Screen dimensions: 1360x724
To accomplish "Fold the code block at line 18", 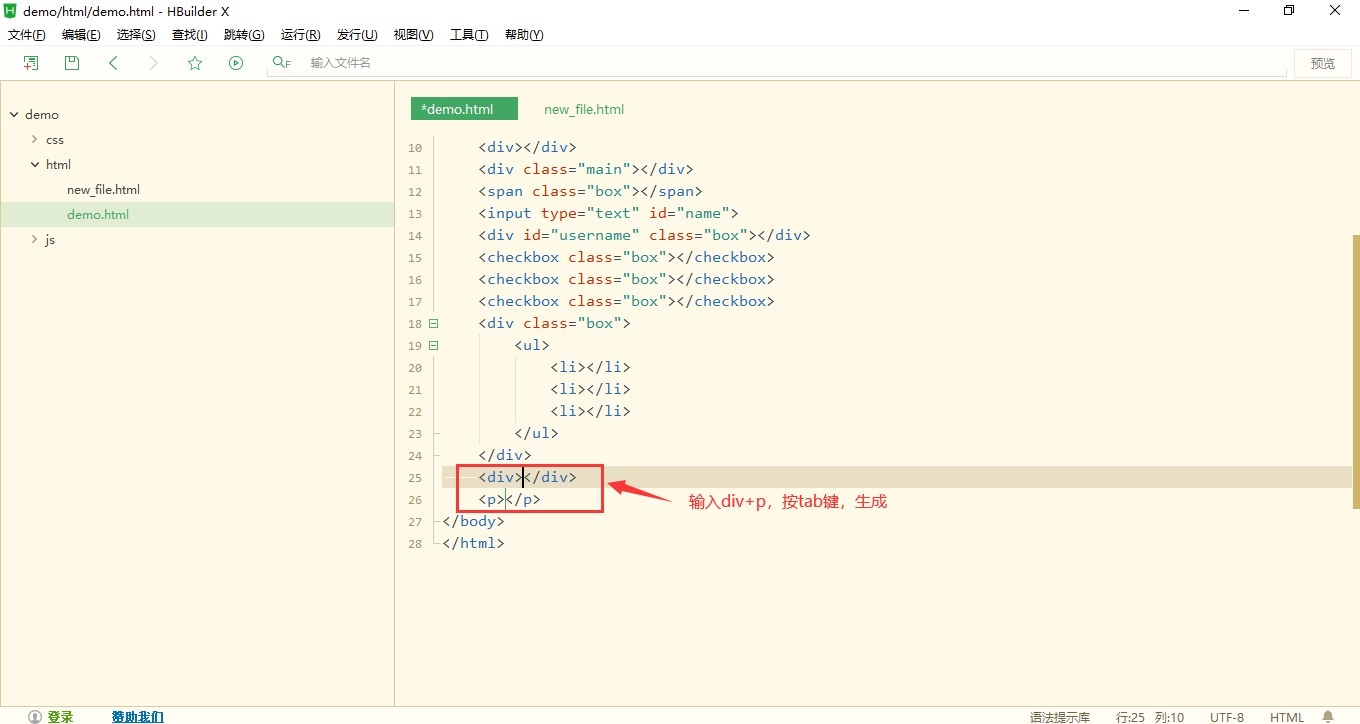I will 433,323.
